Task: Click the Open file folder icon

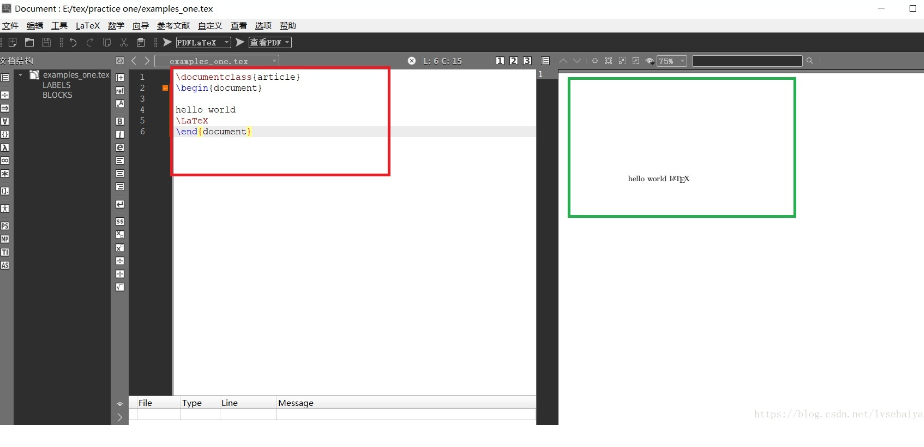Action: click(x=29, y=42)
